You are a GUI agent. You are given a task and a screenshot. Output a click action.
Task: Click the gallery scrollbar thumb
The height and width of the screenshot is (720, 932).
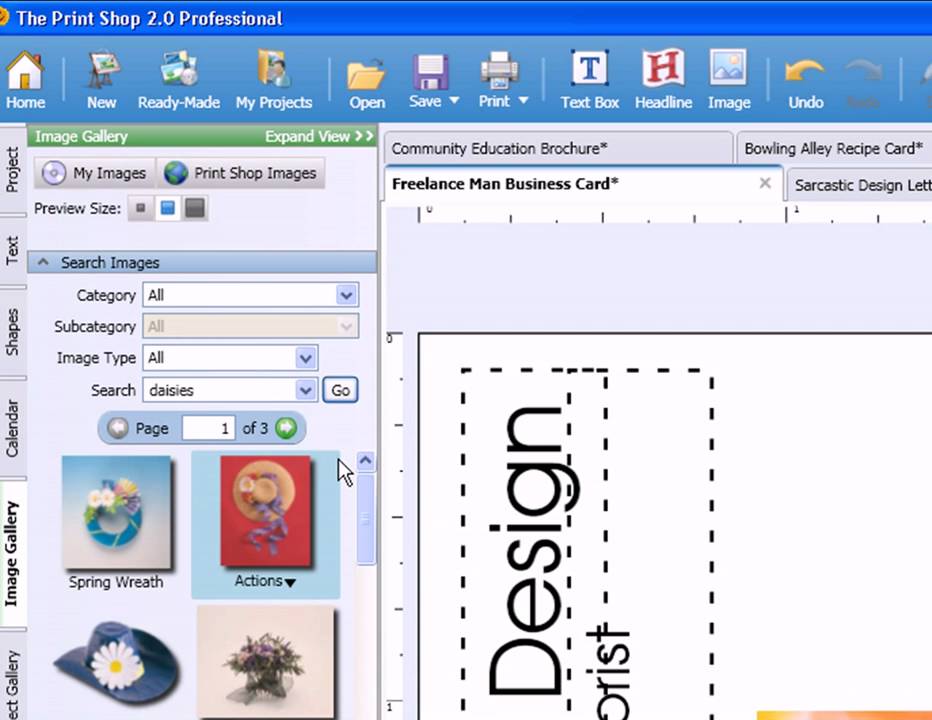(366, 518)
